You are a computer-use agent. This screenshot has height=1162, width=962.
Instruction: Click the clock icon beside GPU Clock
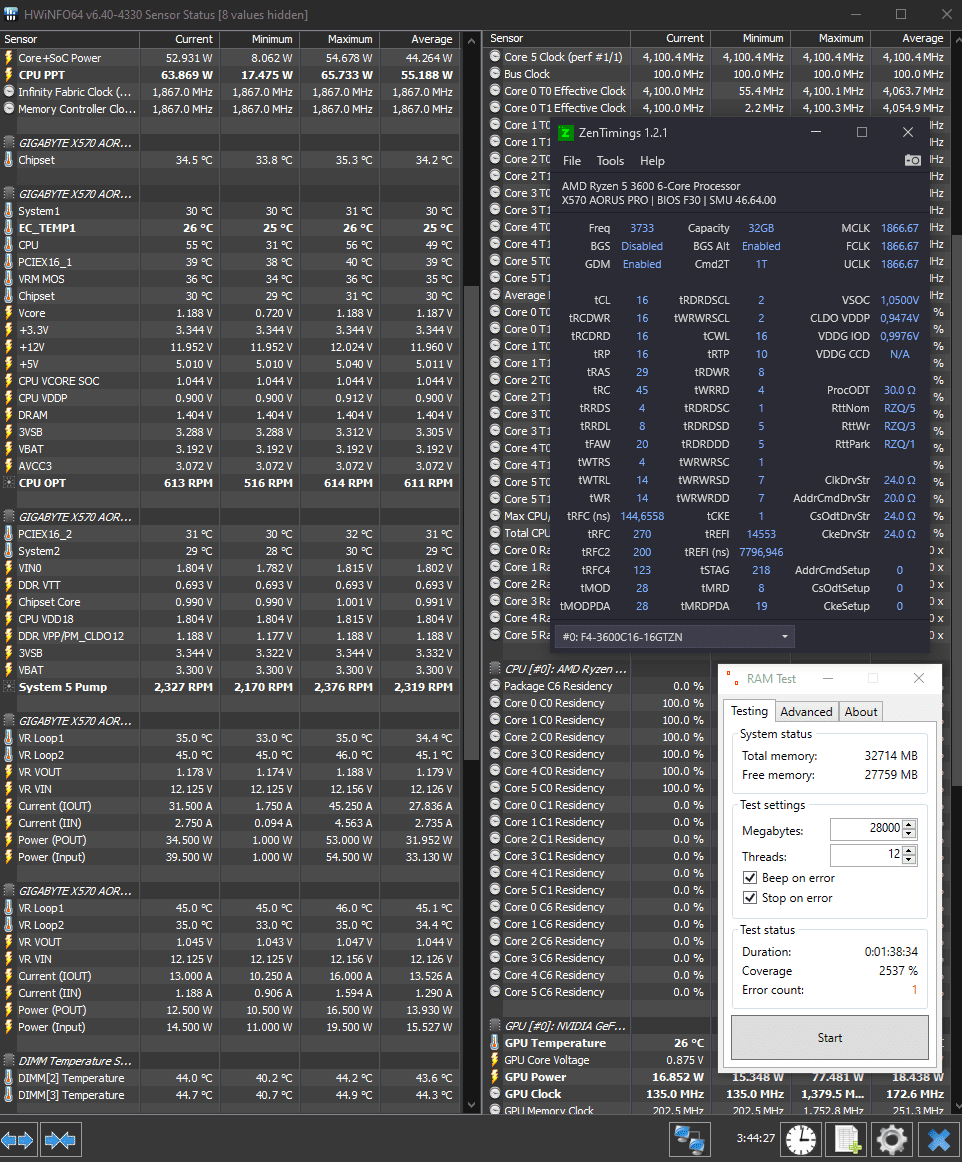click(495, 1094)
